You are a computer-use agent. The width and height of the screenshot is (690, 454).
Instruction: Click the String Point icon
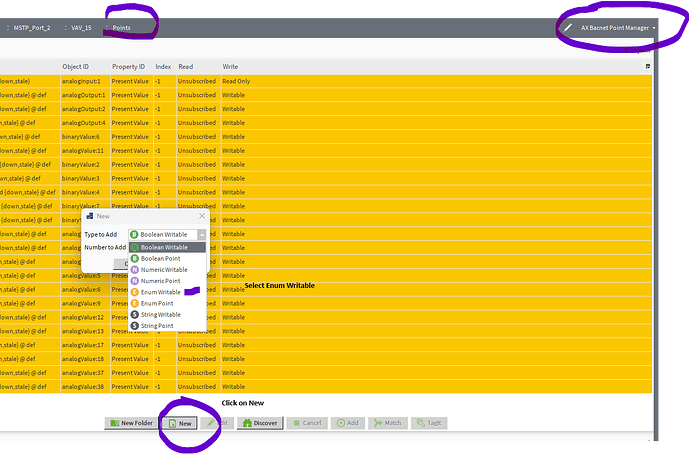(x=135, y=326)
